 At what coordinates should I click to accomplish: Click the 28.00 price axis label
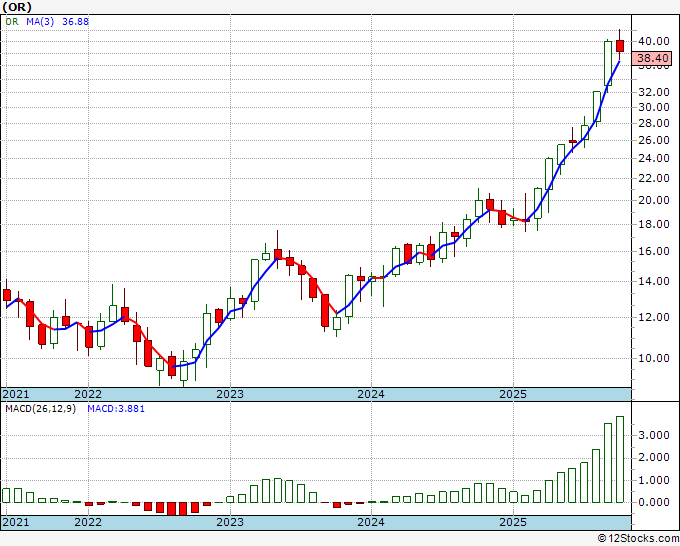pyautogui.click(x=653, y=124)
